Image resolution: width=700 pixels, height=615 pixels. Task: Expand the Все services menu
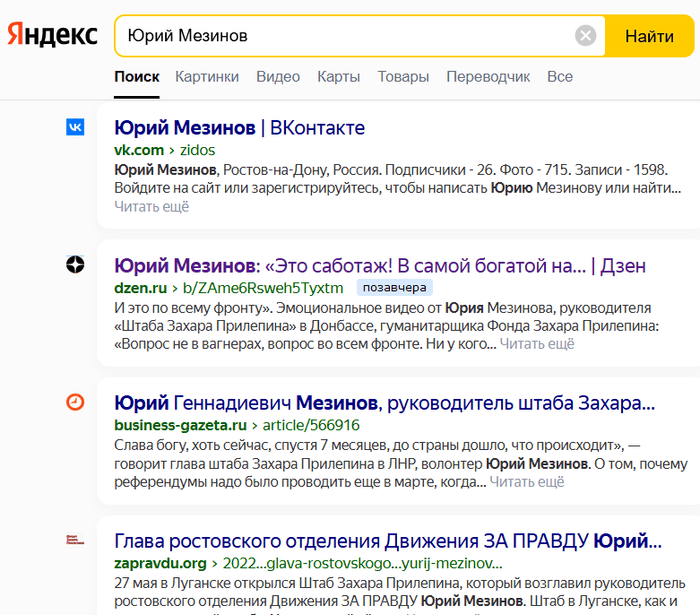(x=560, y=77)
